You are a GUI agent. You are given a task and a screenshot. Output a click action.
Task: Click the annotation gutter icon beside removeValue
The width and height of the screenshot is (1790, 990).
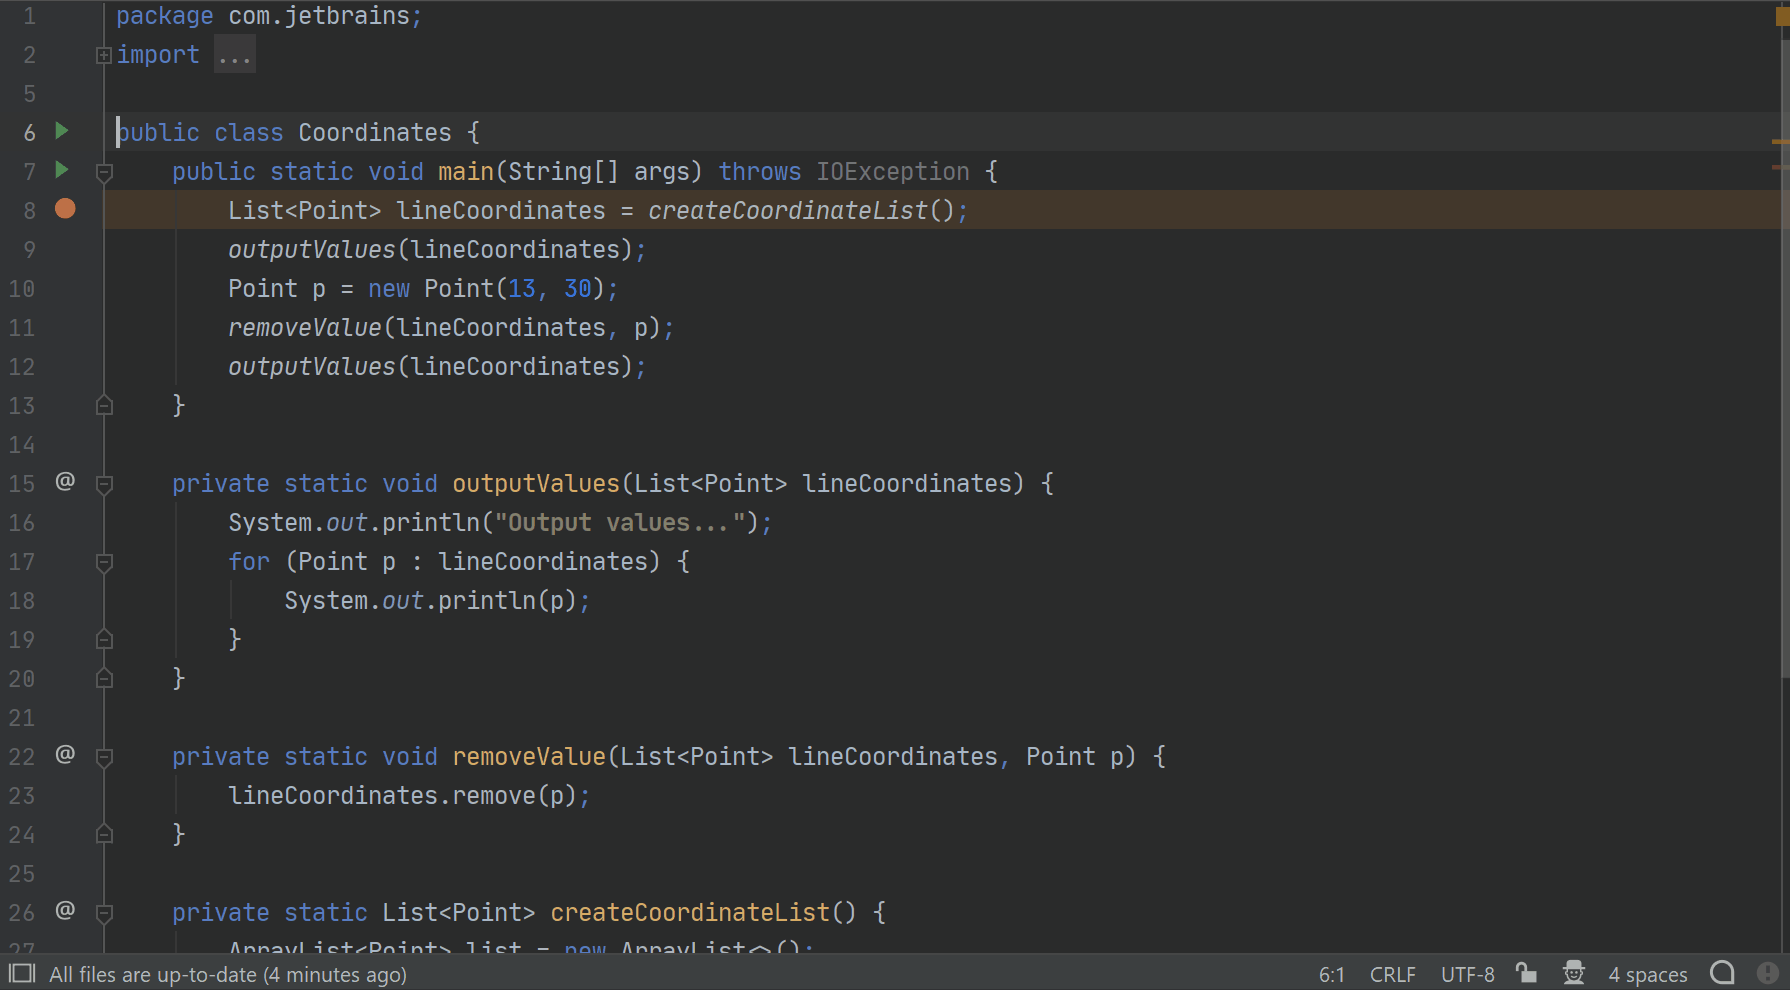(65, 755)
